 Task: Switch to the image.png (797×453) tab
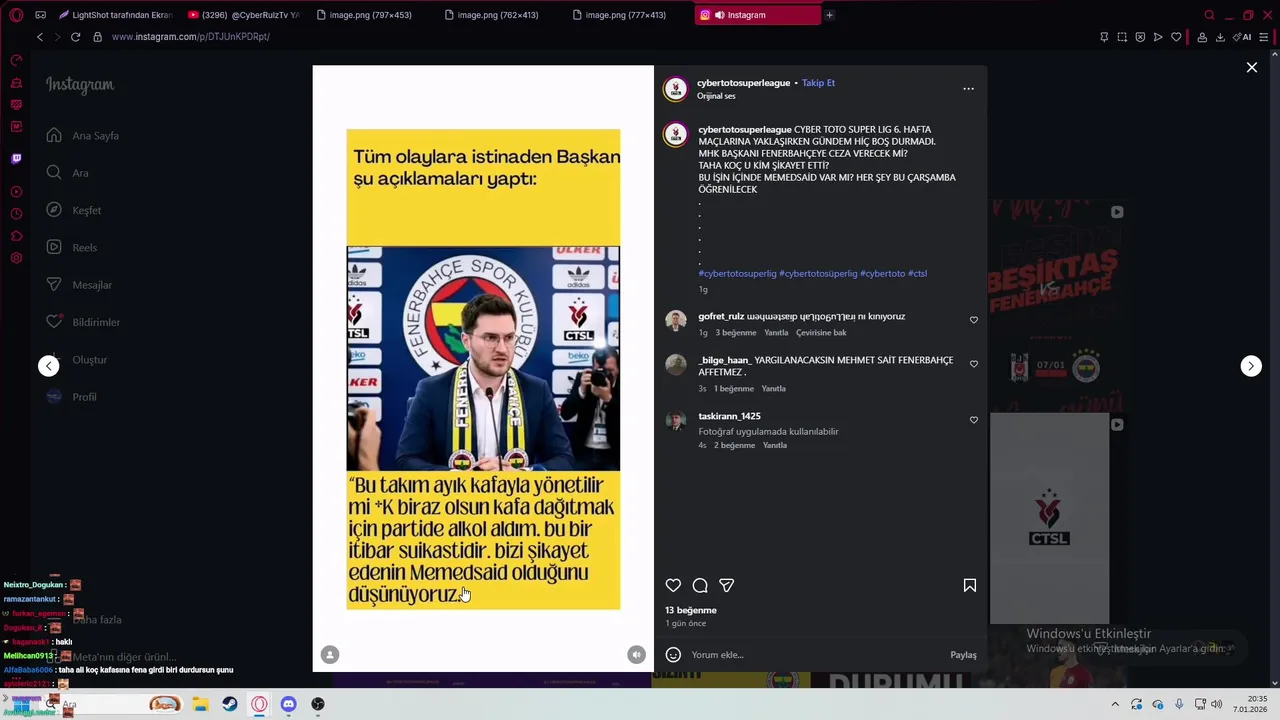point(364,15)
